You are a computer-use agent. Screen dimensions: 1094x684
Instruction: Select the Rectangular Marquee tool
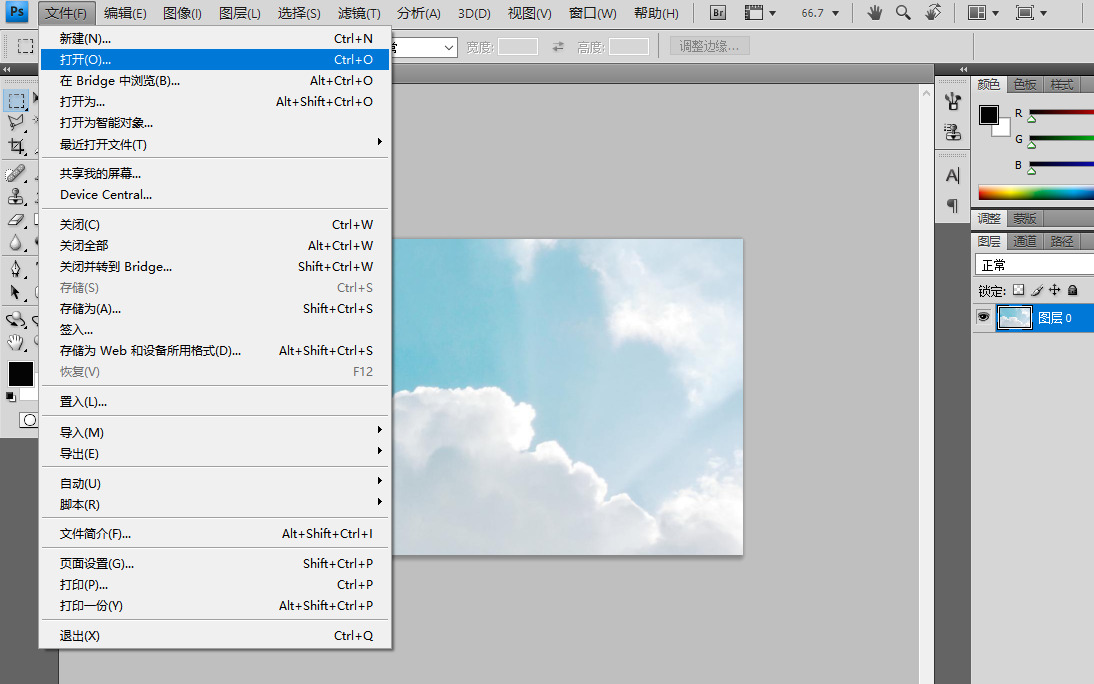point(17,101)
